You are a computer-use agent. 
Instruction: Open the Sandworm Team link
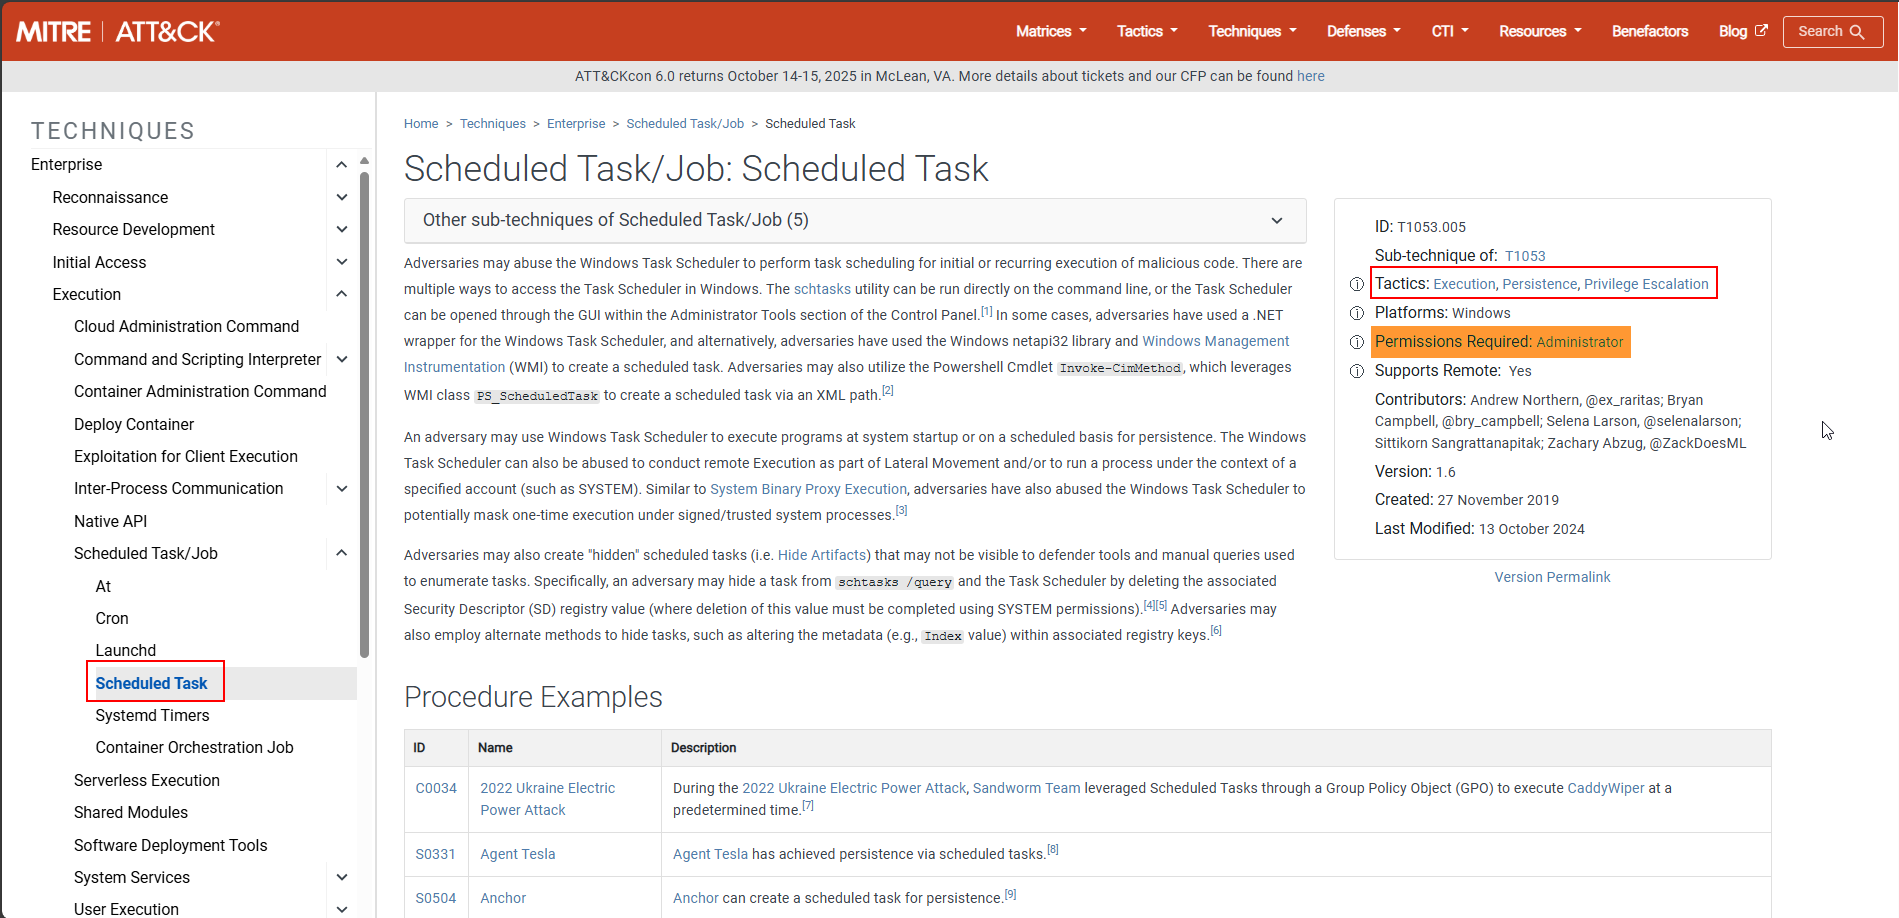[1026, 788]
